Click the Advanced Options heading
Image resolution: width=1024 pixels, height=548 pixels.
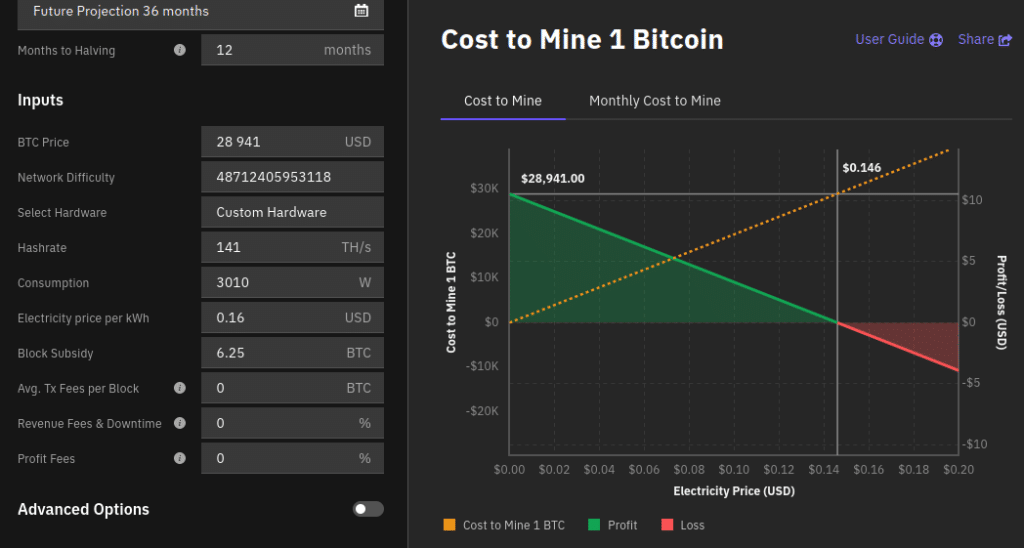[x=83, y=509]
